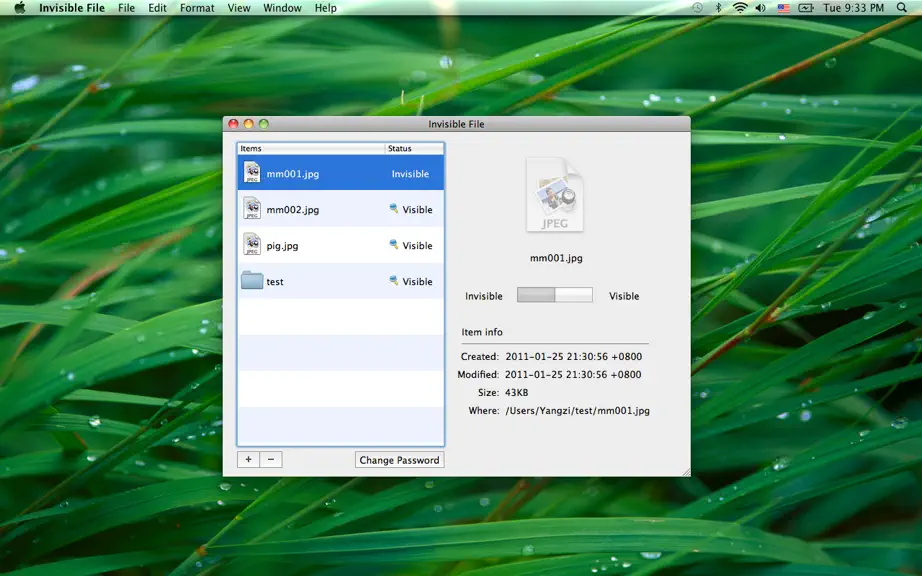The height and width of the screenshot is (576, 922).
Task: Click magnifier icon beside test folder status
Action: coord(393,281)
